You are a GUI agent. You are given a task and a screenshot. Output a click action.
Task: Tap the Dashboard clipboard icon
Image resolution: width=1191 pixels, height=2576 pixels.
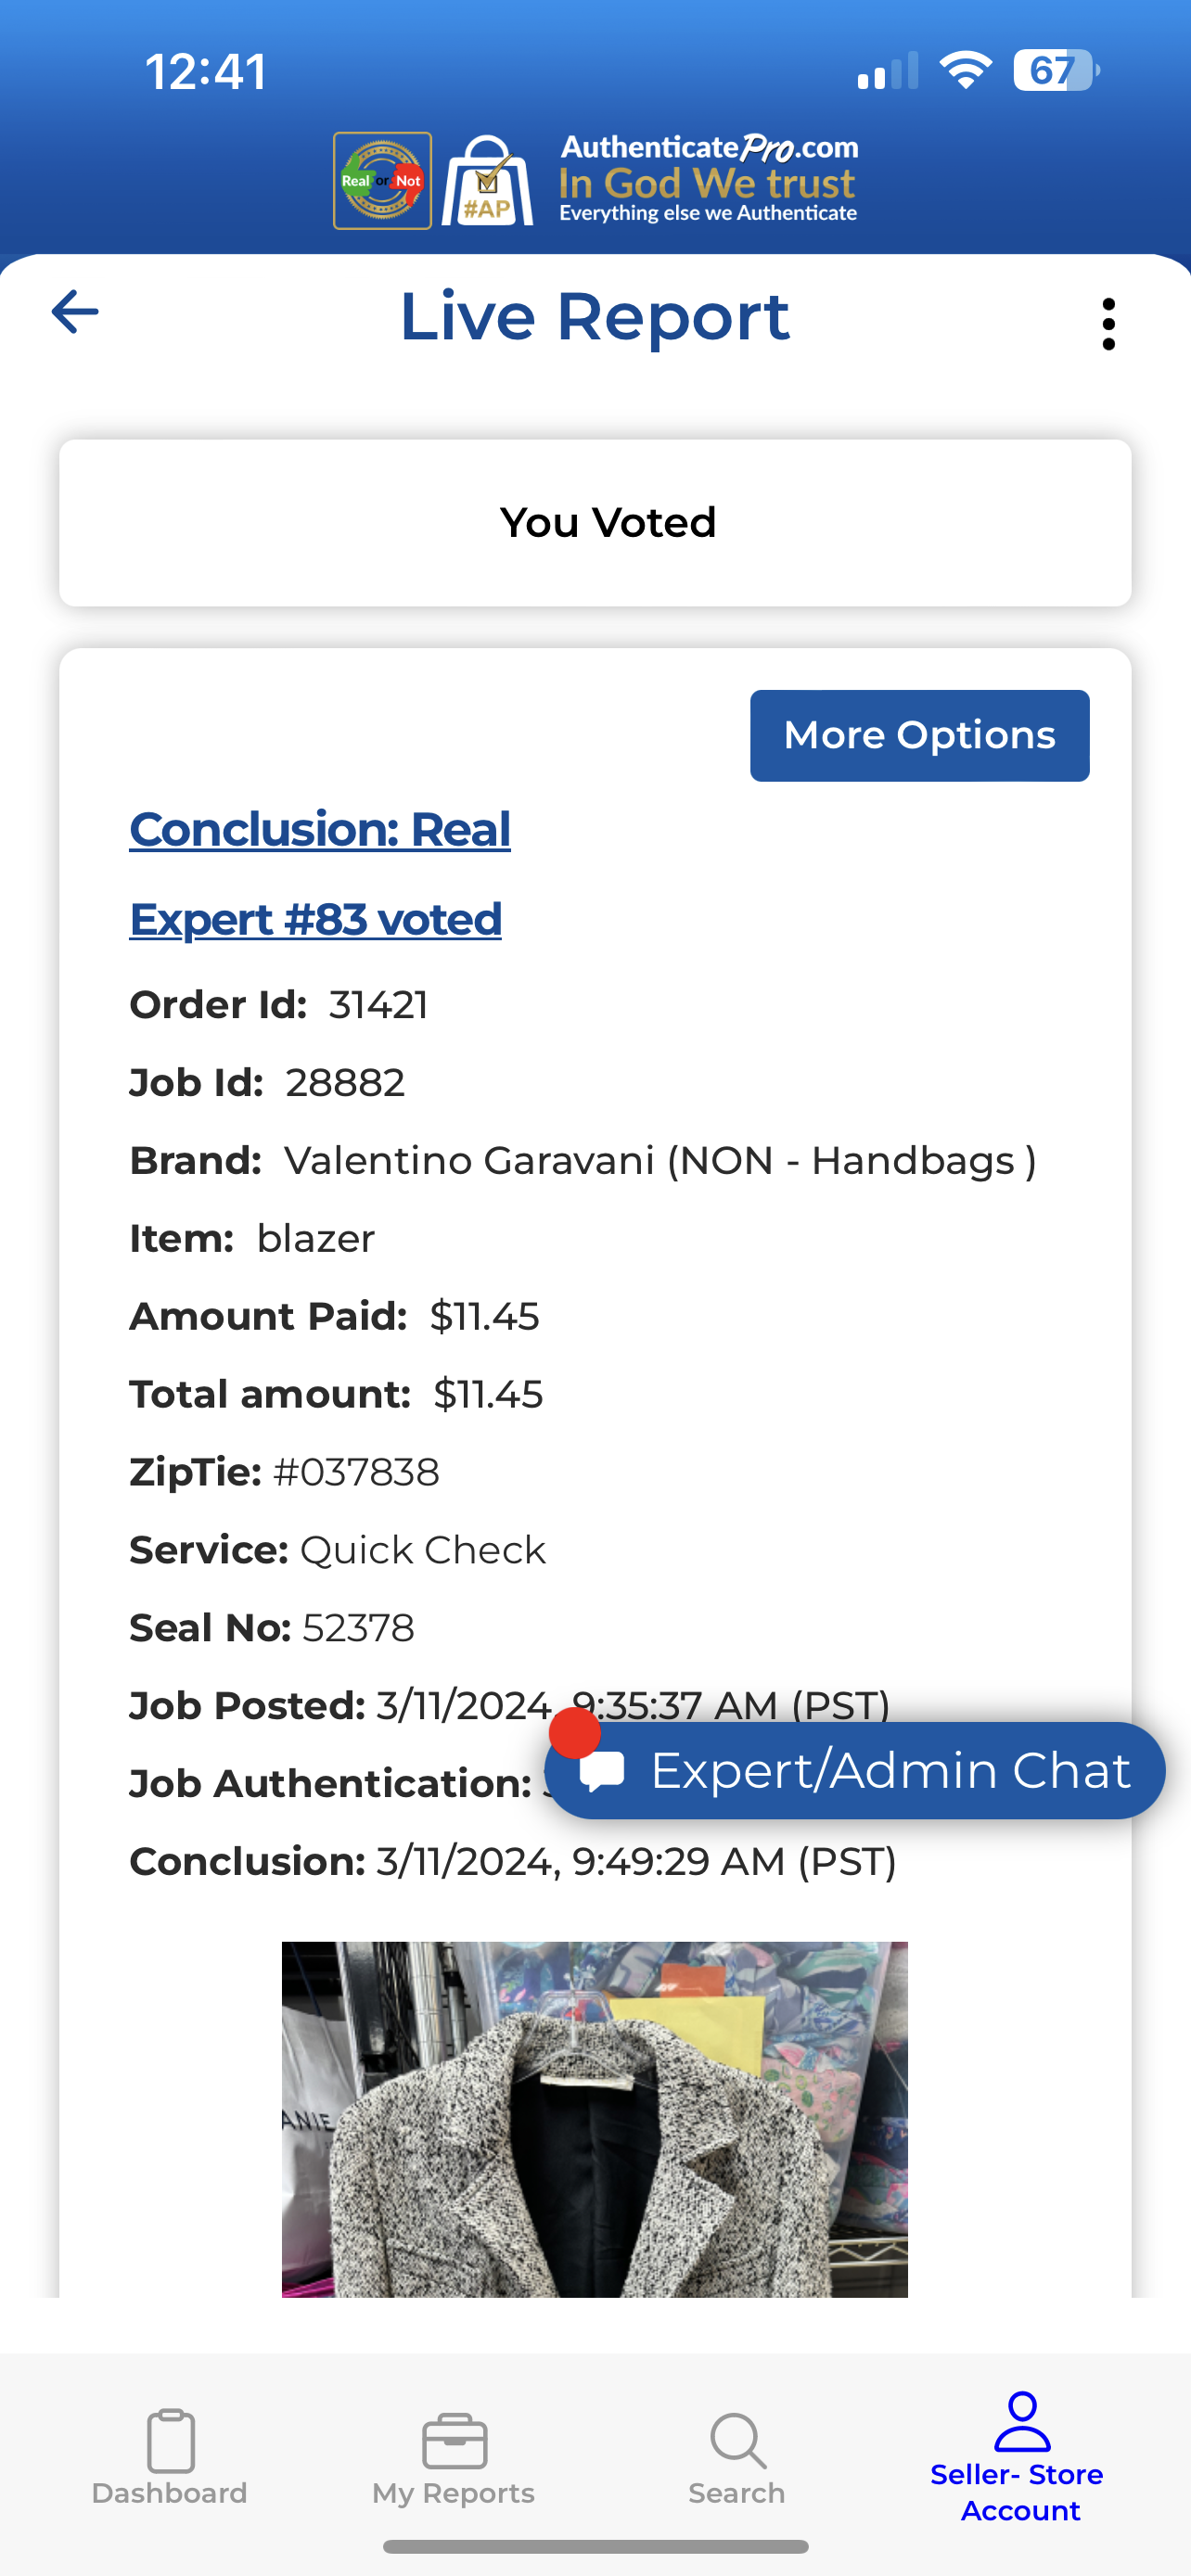[x=170, y=2440]
